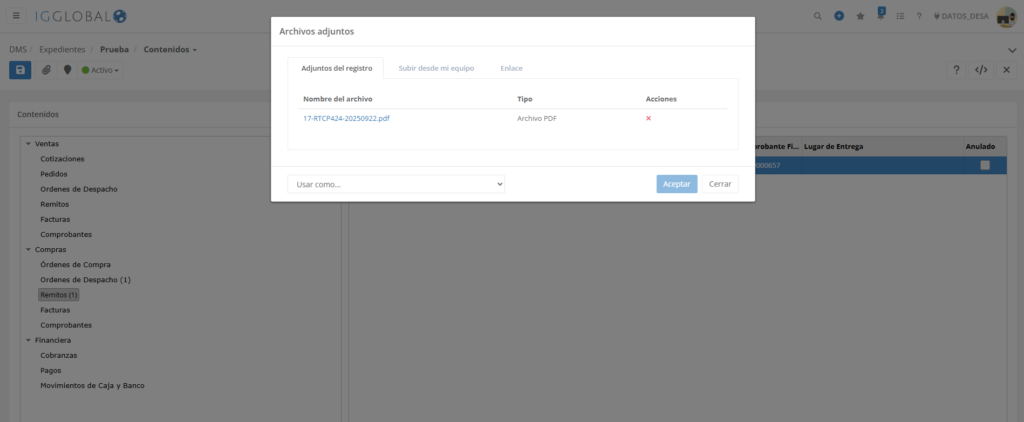This screenshot has width=1024, height=422.
Task: Open the Activo status dropdown
Action: click(x=100, y=70)
